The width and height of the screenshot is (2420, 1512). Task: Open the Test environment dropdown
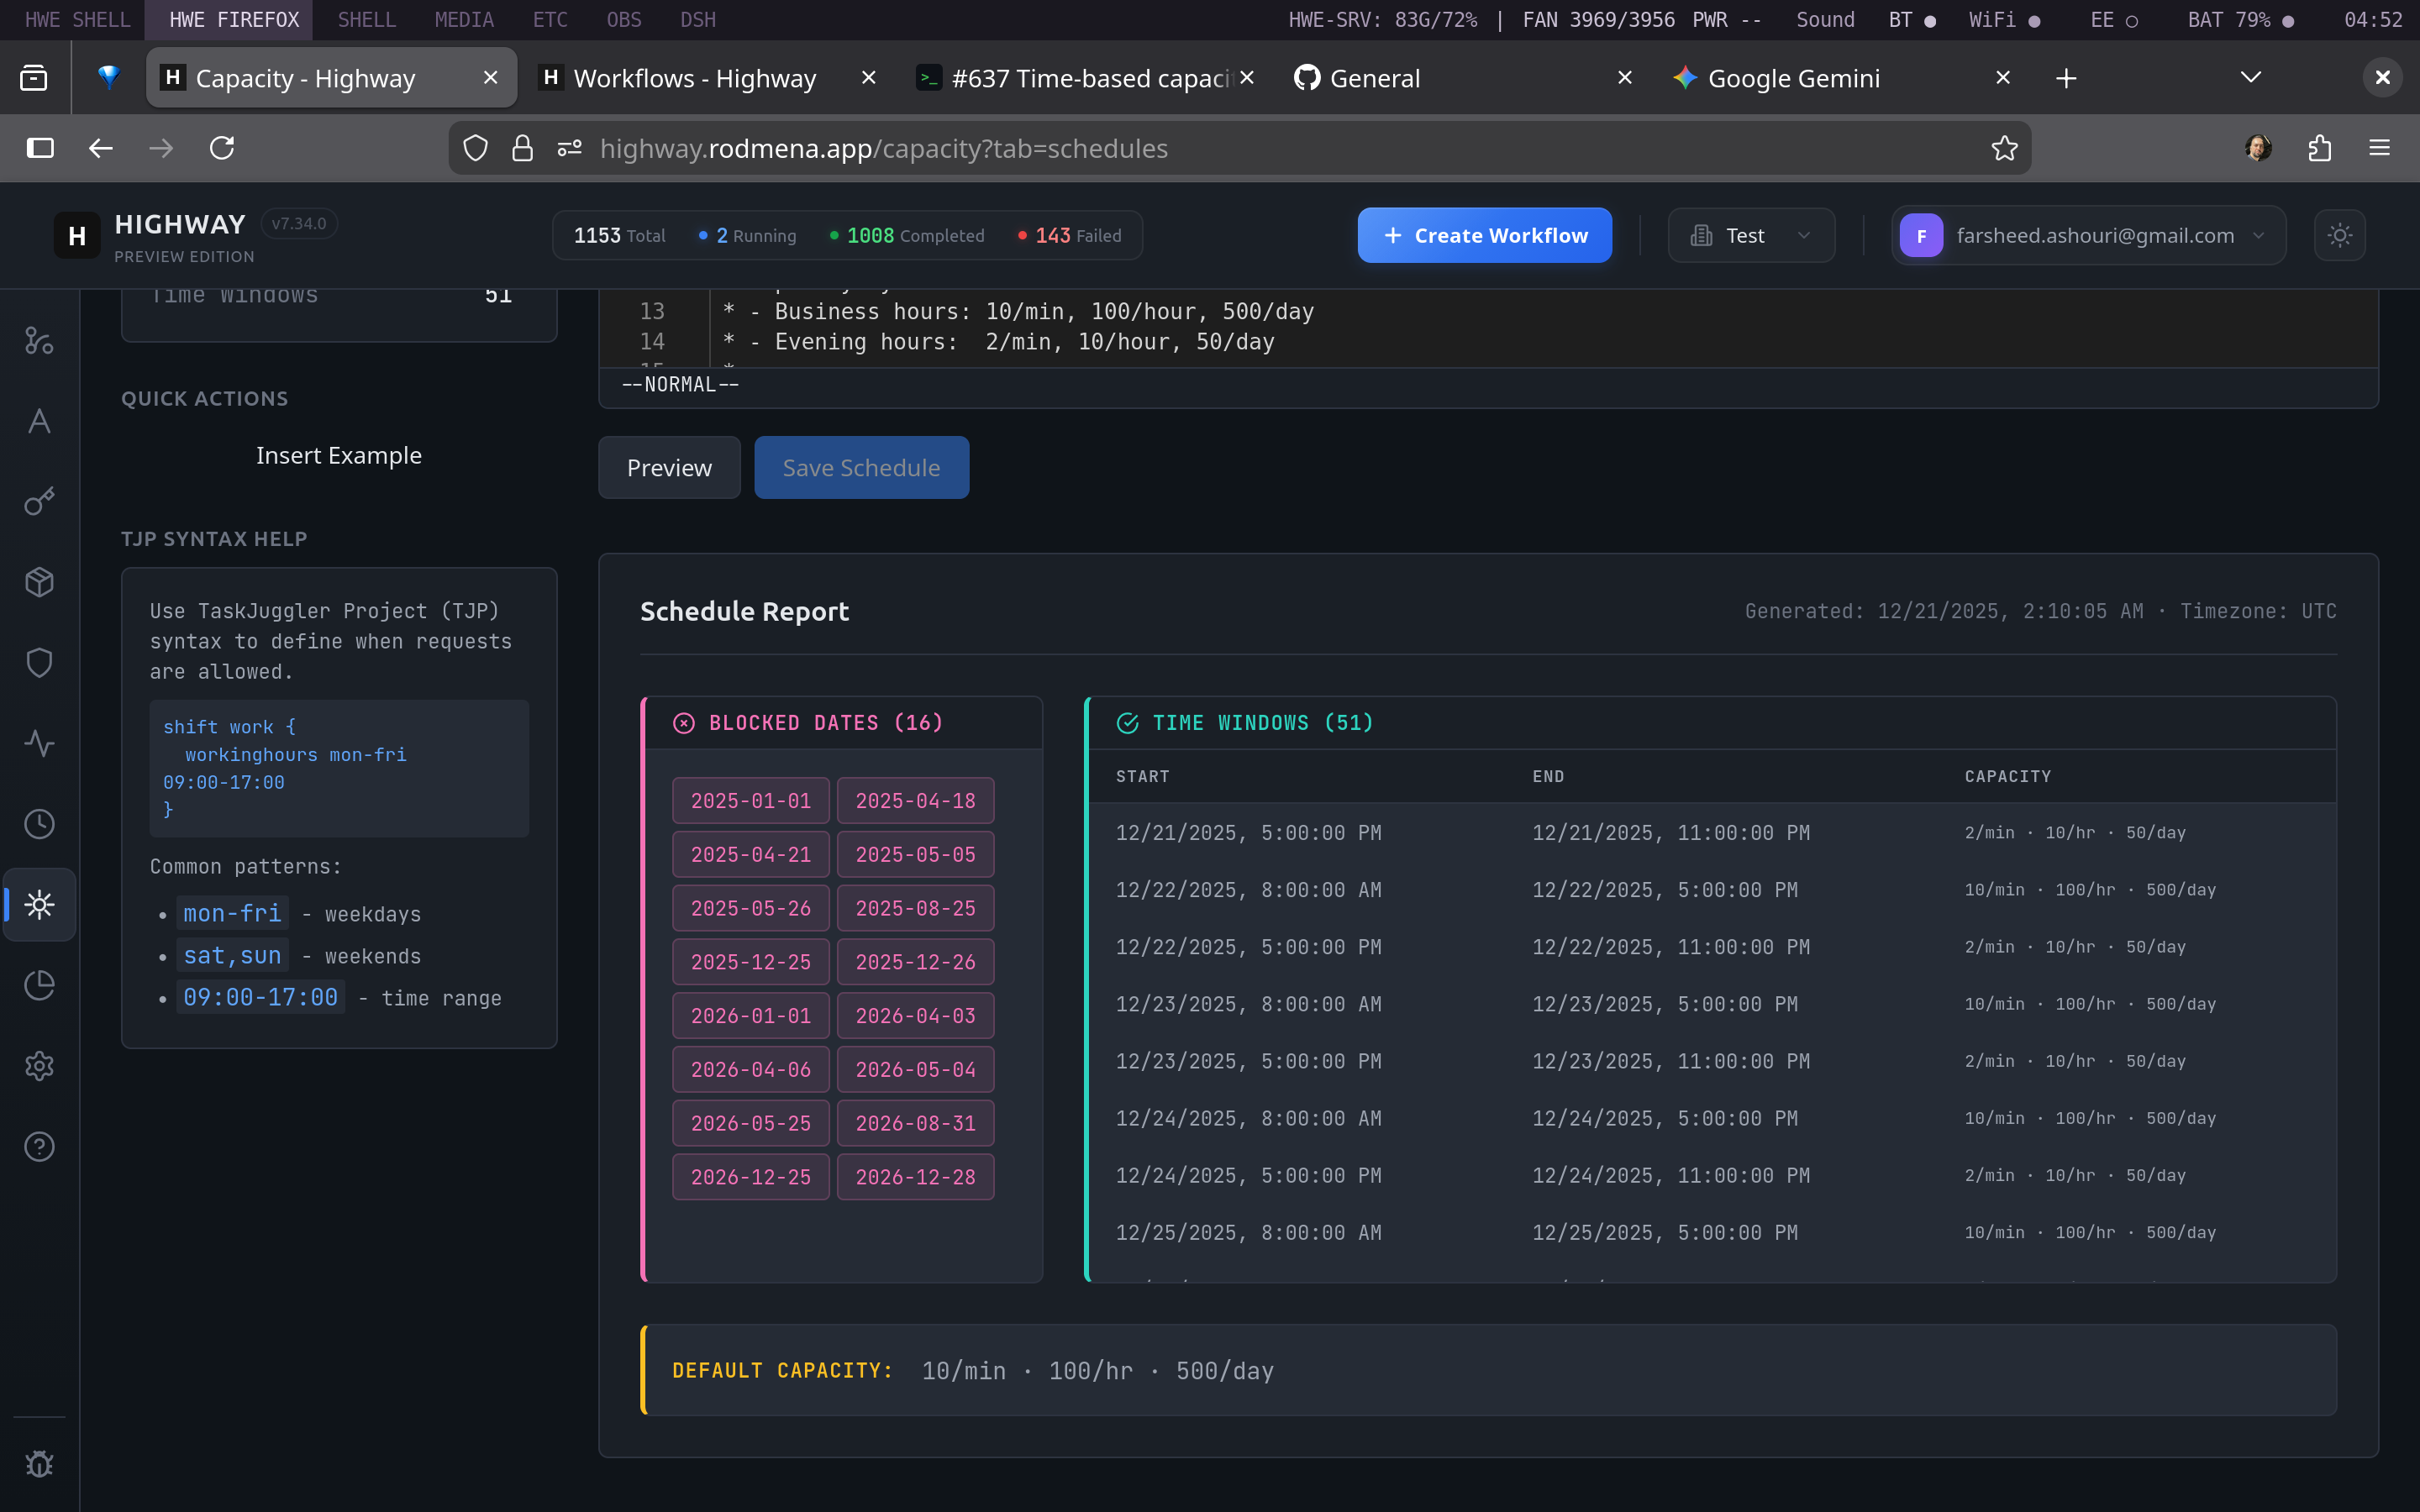pyautogui.click(x=1751, y=235)
